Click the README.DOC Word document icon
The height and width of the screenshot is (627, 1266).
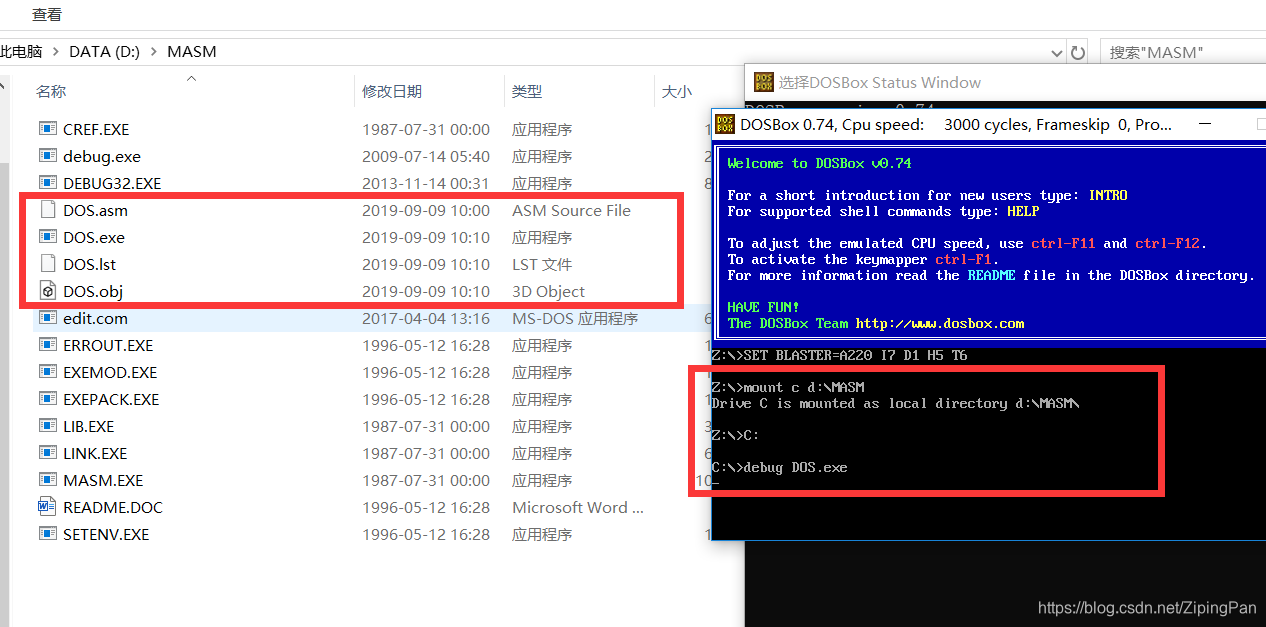coord(47,507)
